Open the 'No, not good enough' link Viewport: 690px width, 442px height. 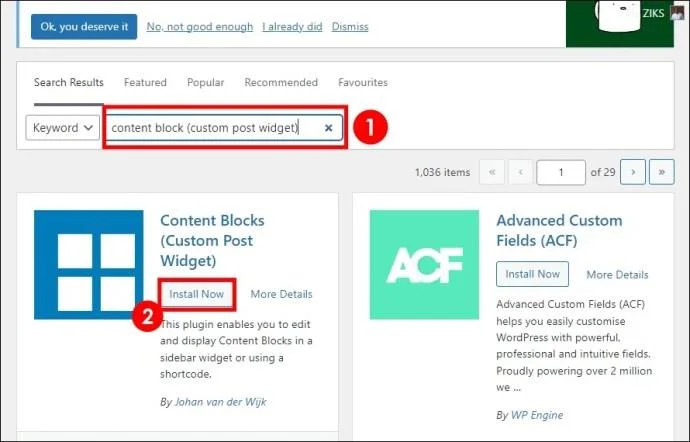coord(200,26)
